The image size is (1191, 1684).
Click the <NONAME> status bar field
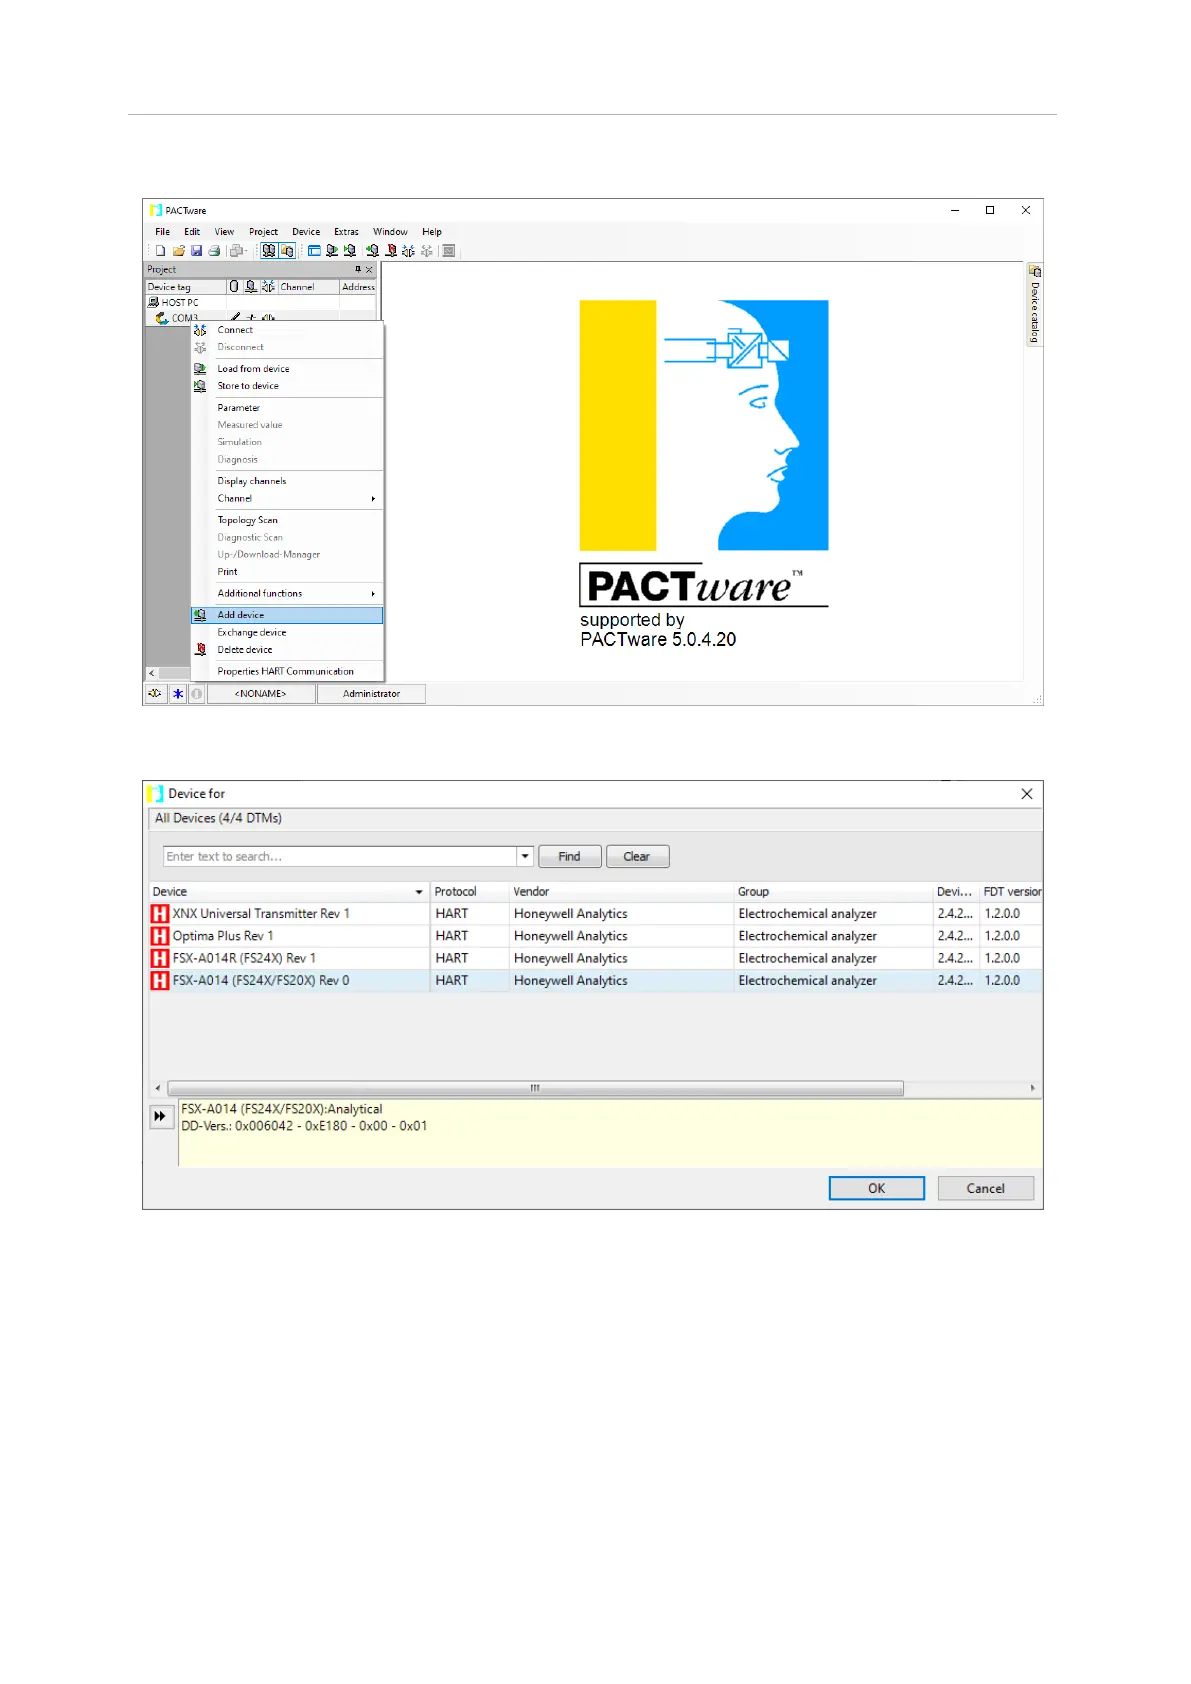(x=261, y=694)
